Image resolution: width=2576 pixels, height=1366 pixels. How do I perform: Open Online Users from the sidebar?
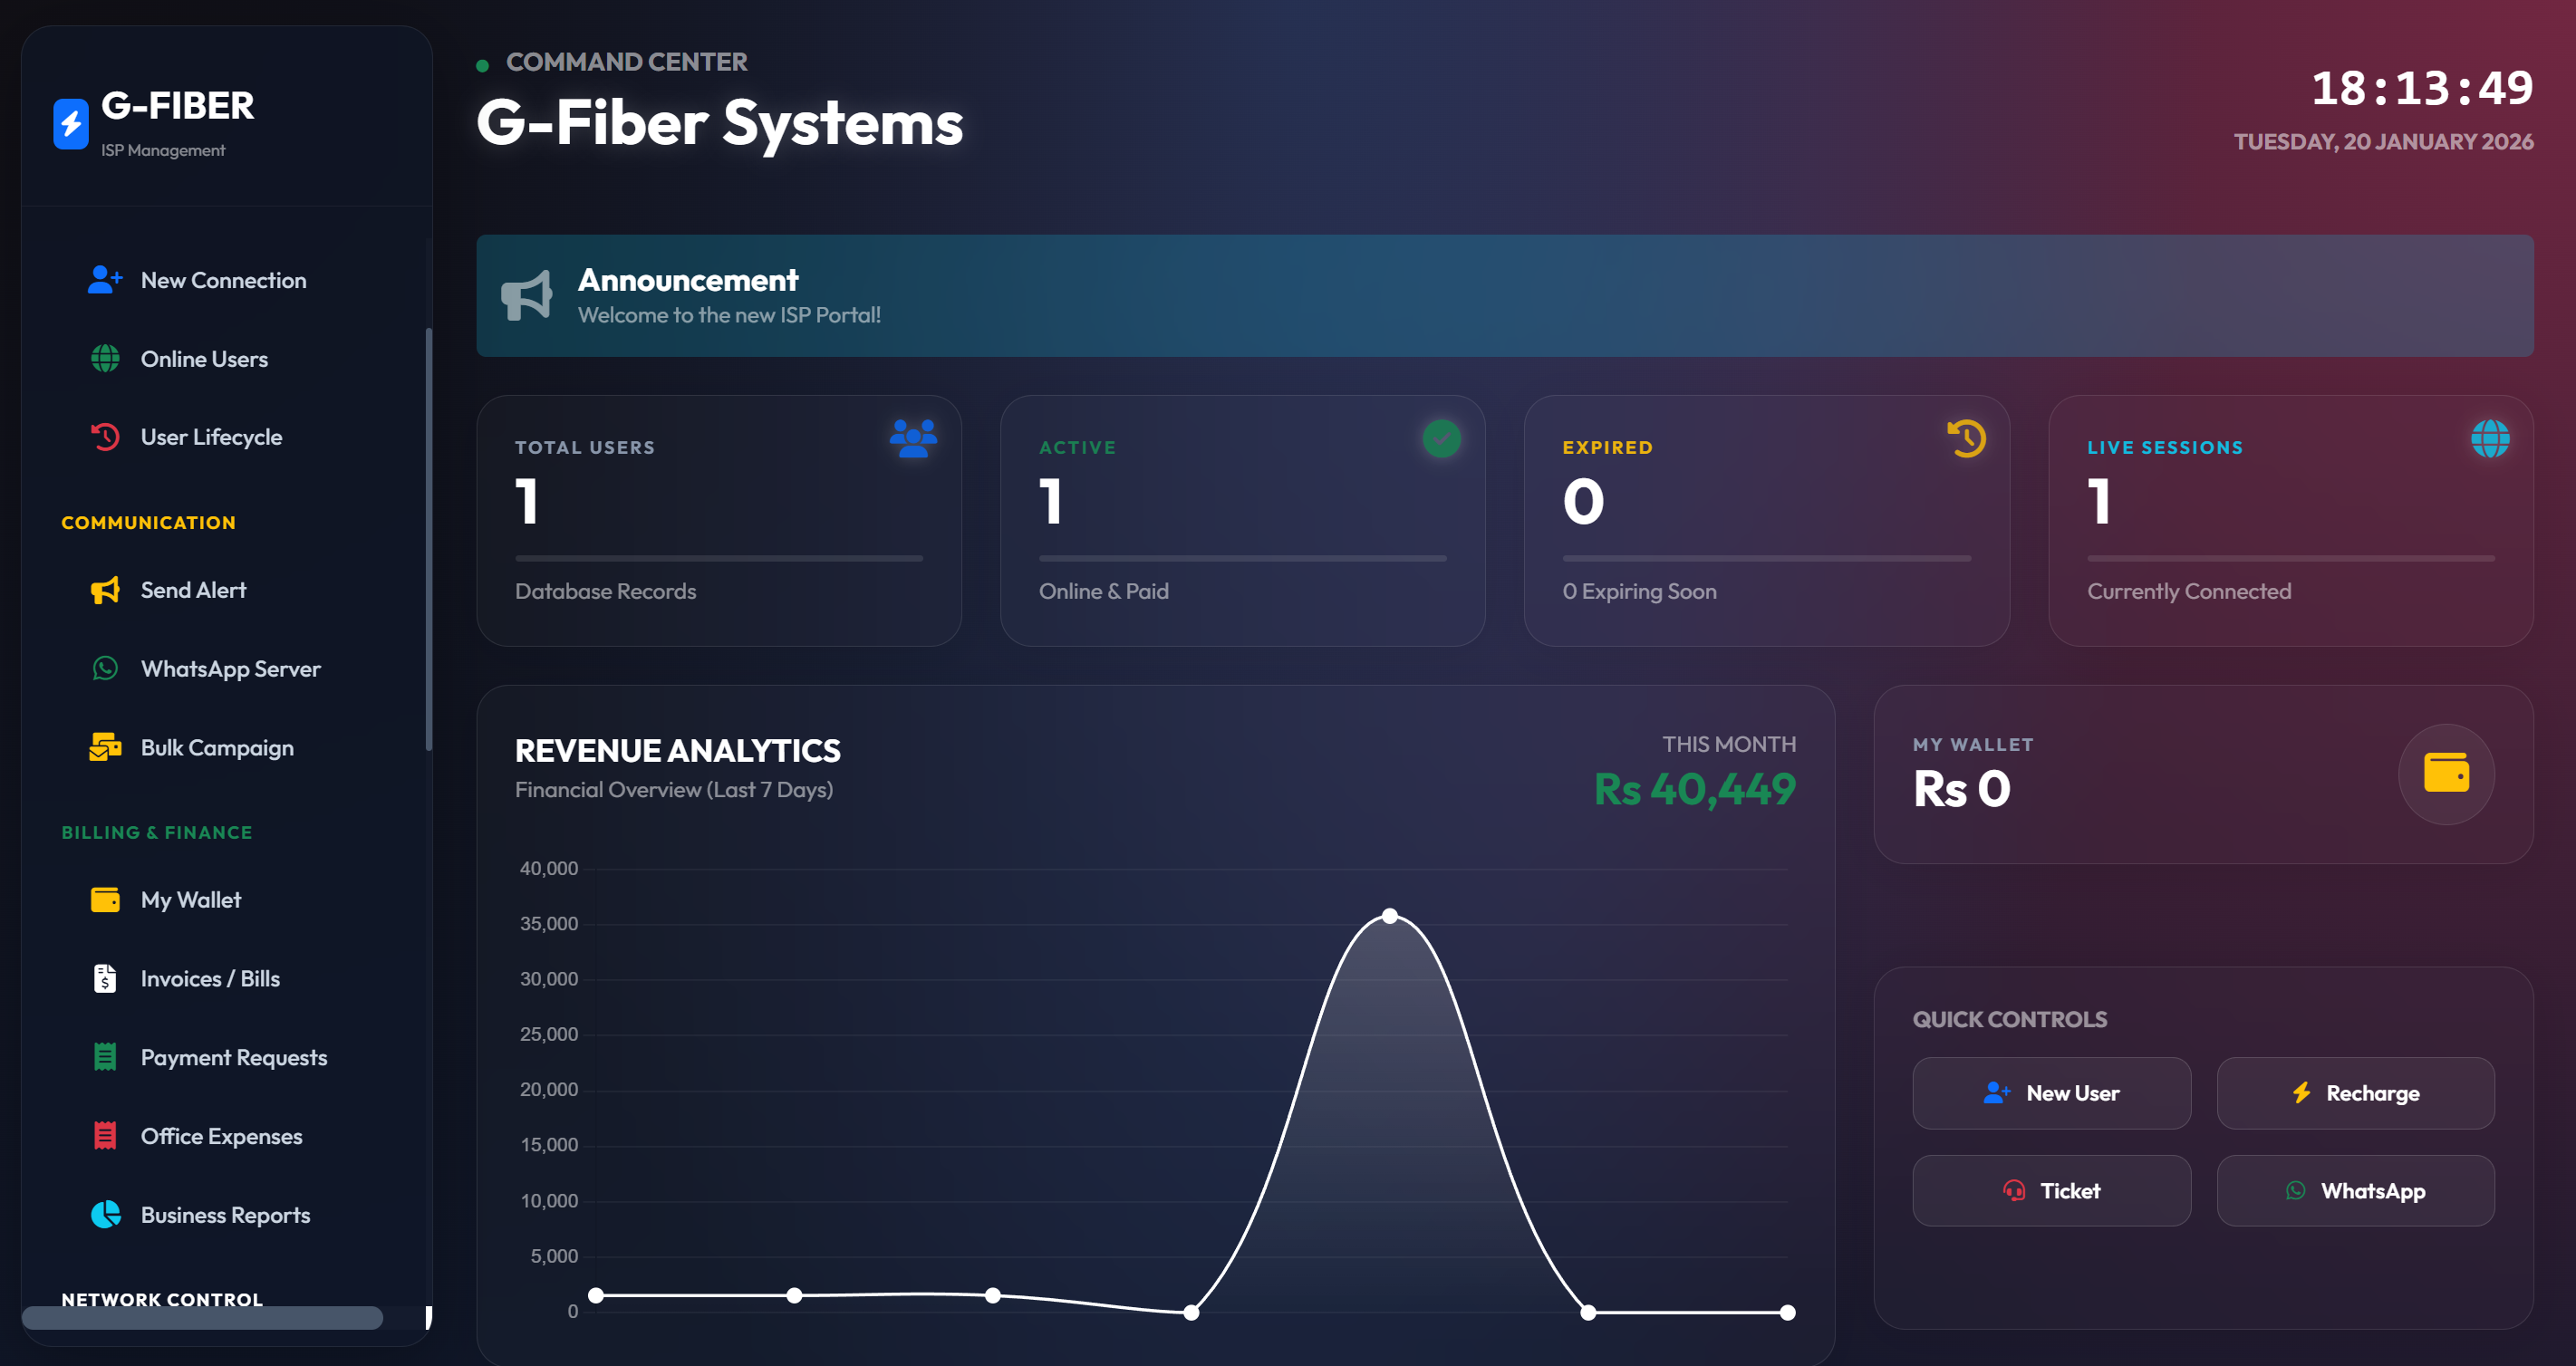click(x=204, y=358)
